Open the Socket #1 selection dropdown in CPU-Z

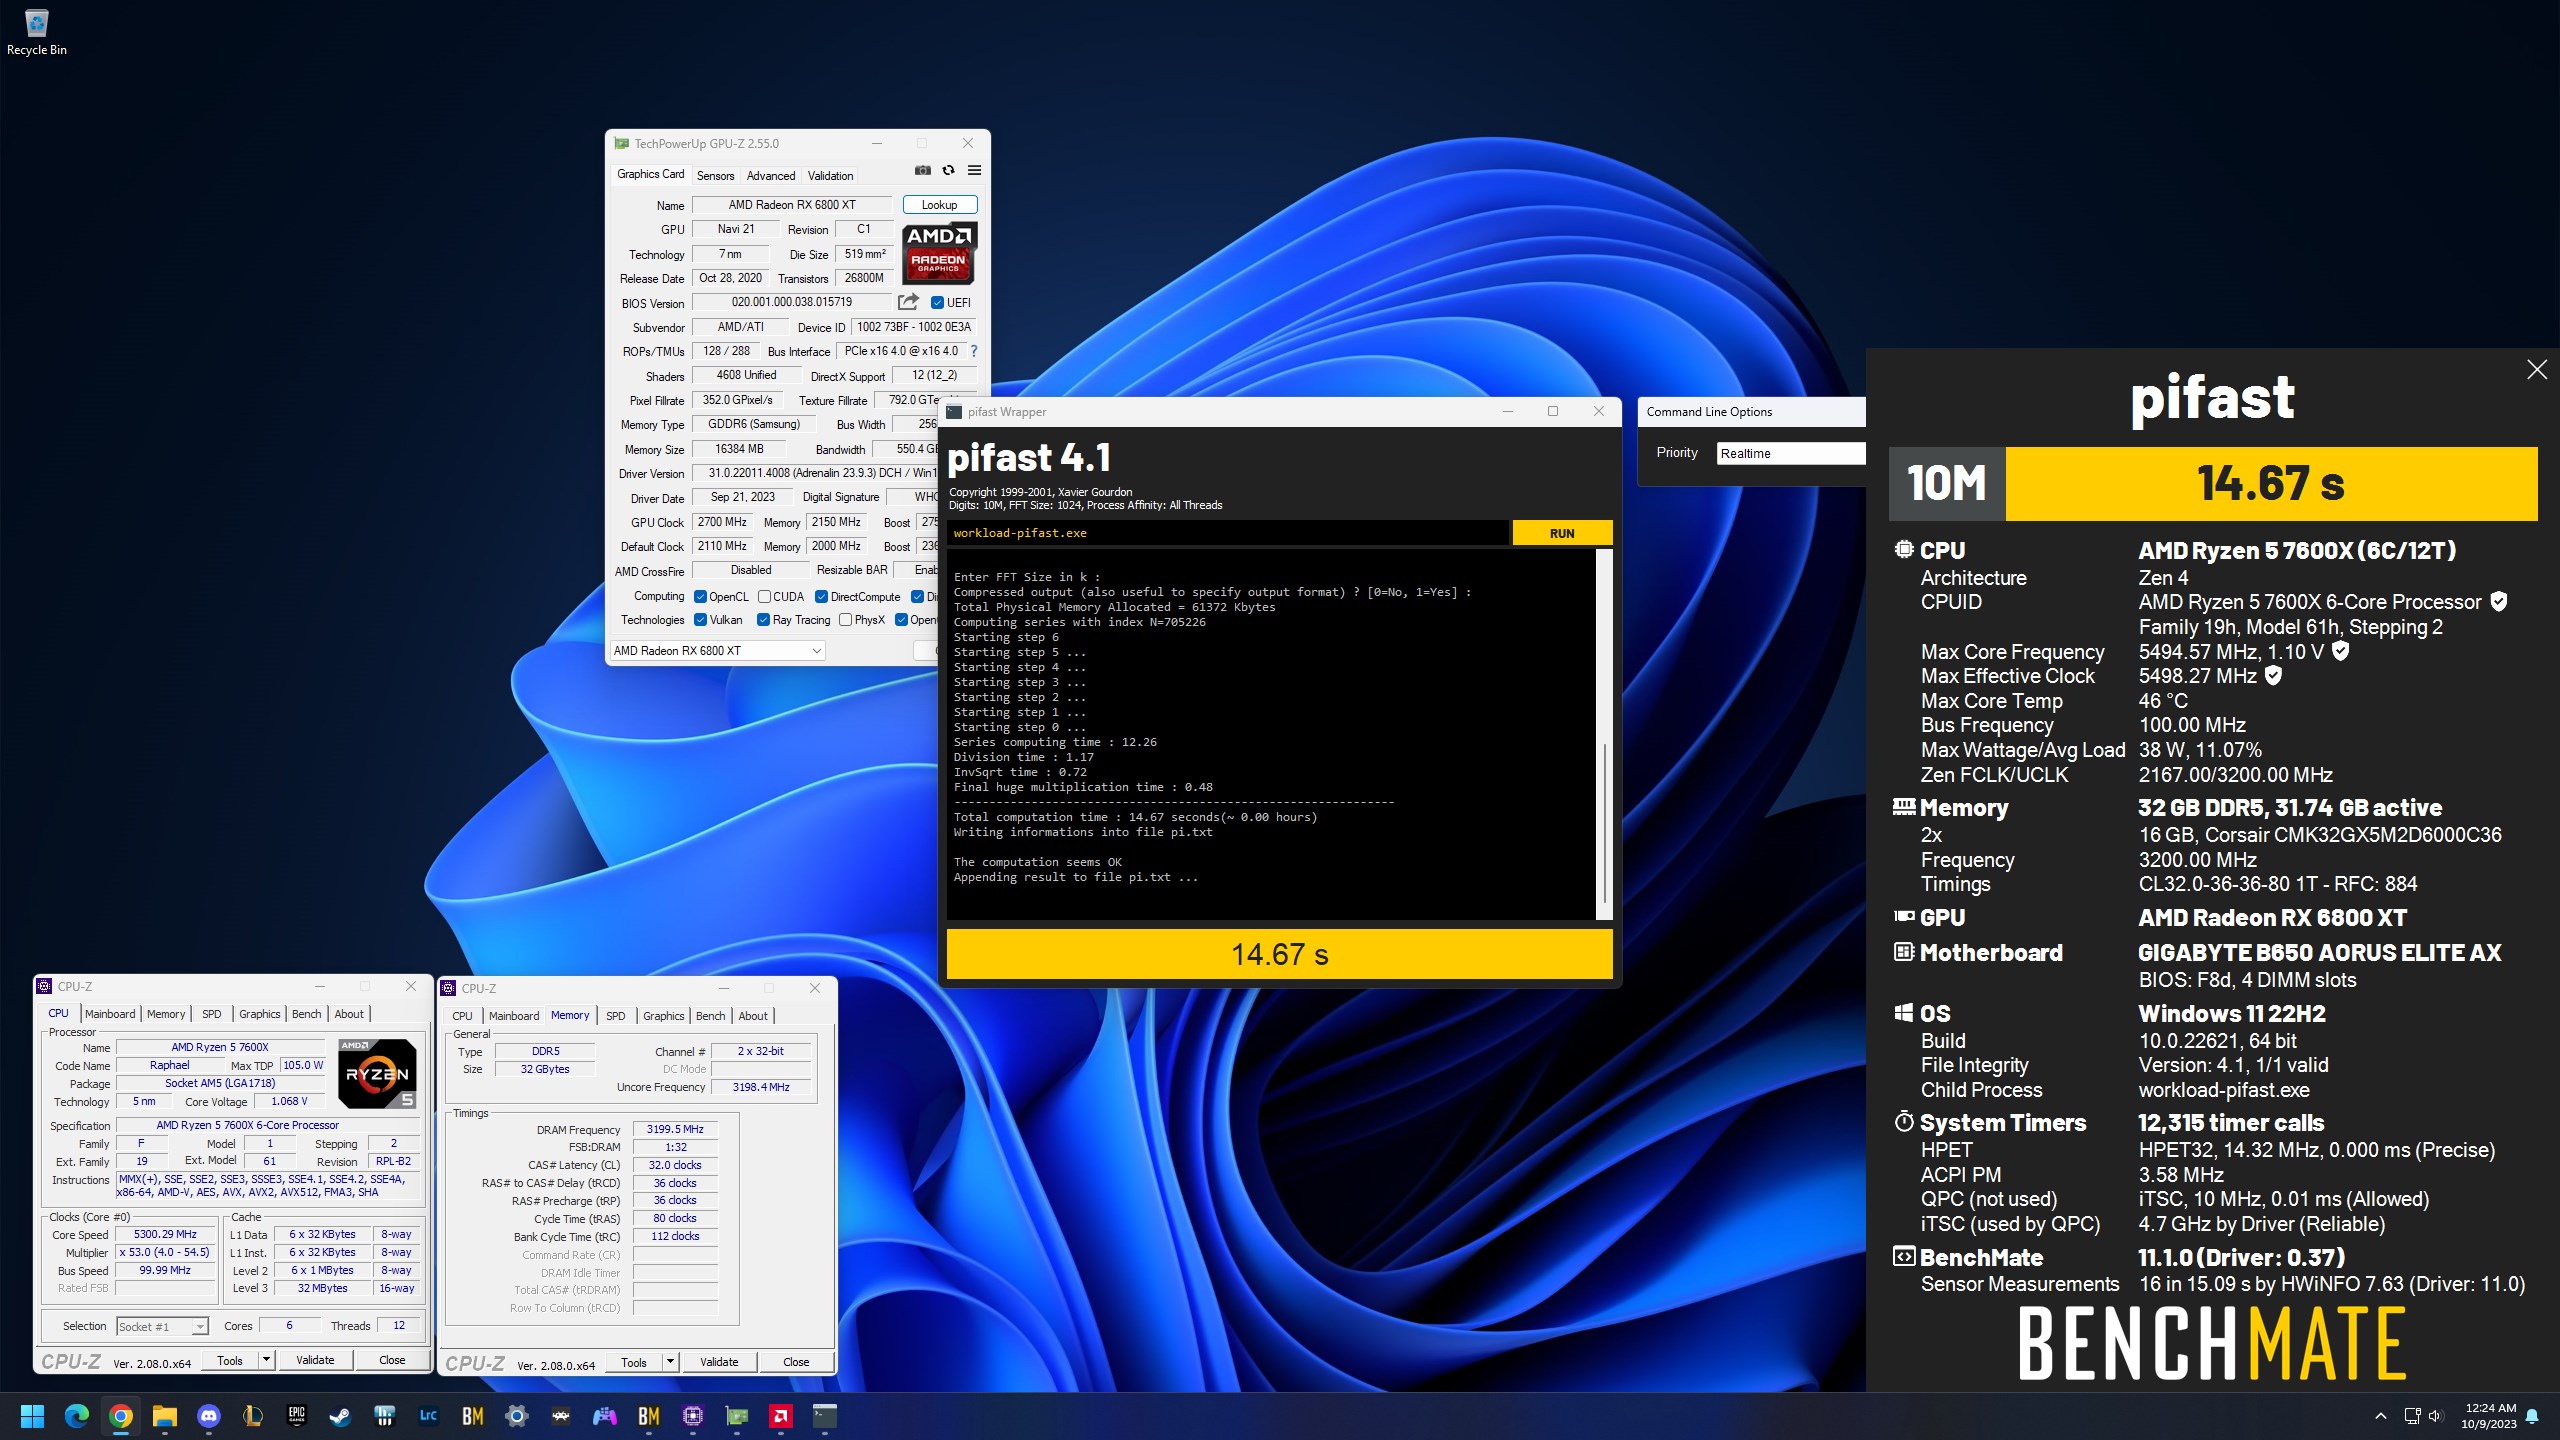162,1327
